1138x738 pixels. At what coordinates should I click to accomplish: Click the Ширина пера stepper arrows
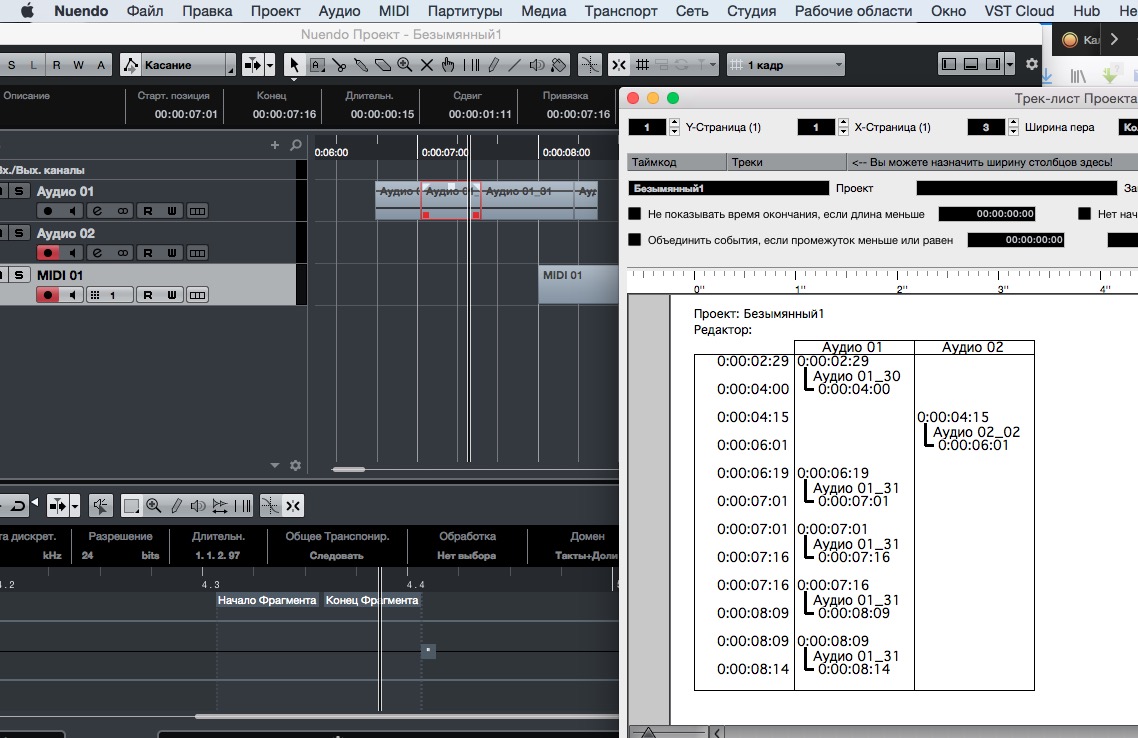click(1013, 127)
